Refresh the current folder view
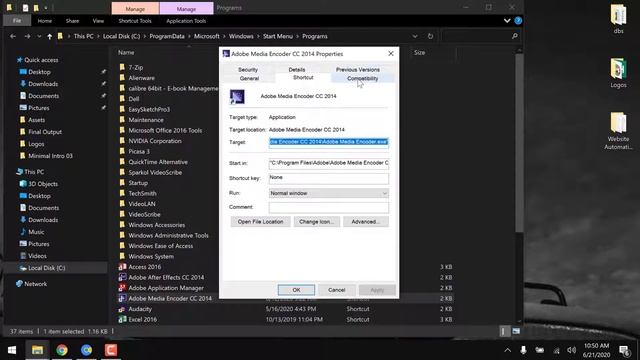Image resolution: width=640 pixels, height=360 pixels. point(430,36)
